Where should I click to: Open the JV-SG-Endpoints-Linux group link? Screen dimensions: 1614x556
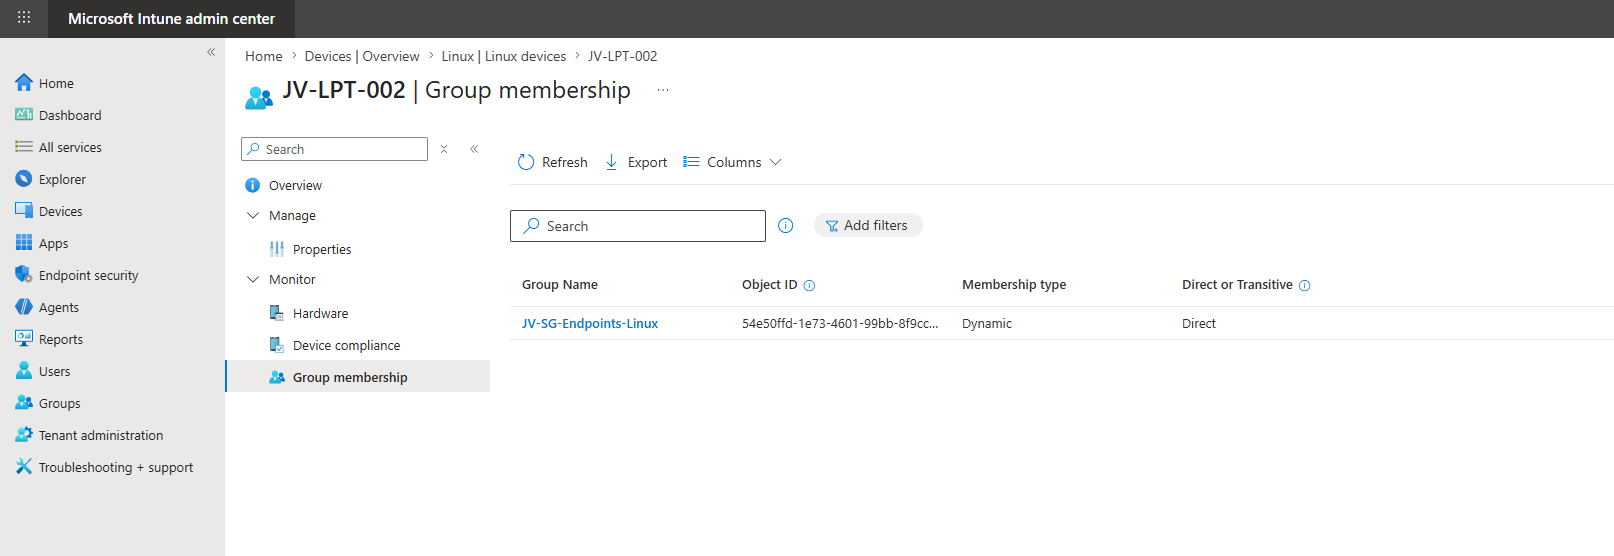click(590, 323)
